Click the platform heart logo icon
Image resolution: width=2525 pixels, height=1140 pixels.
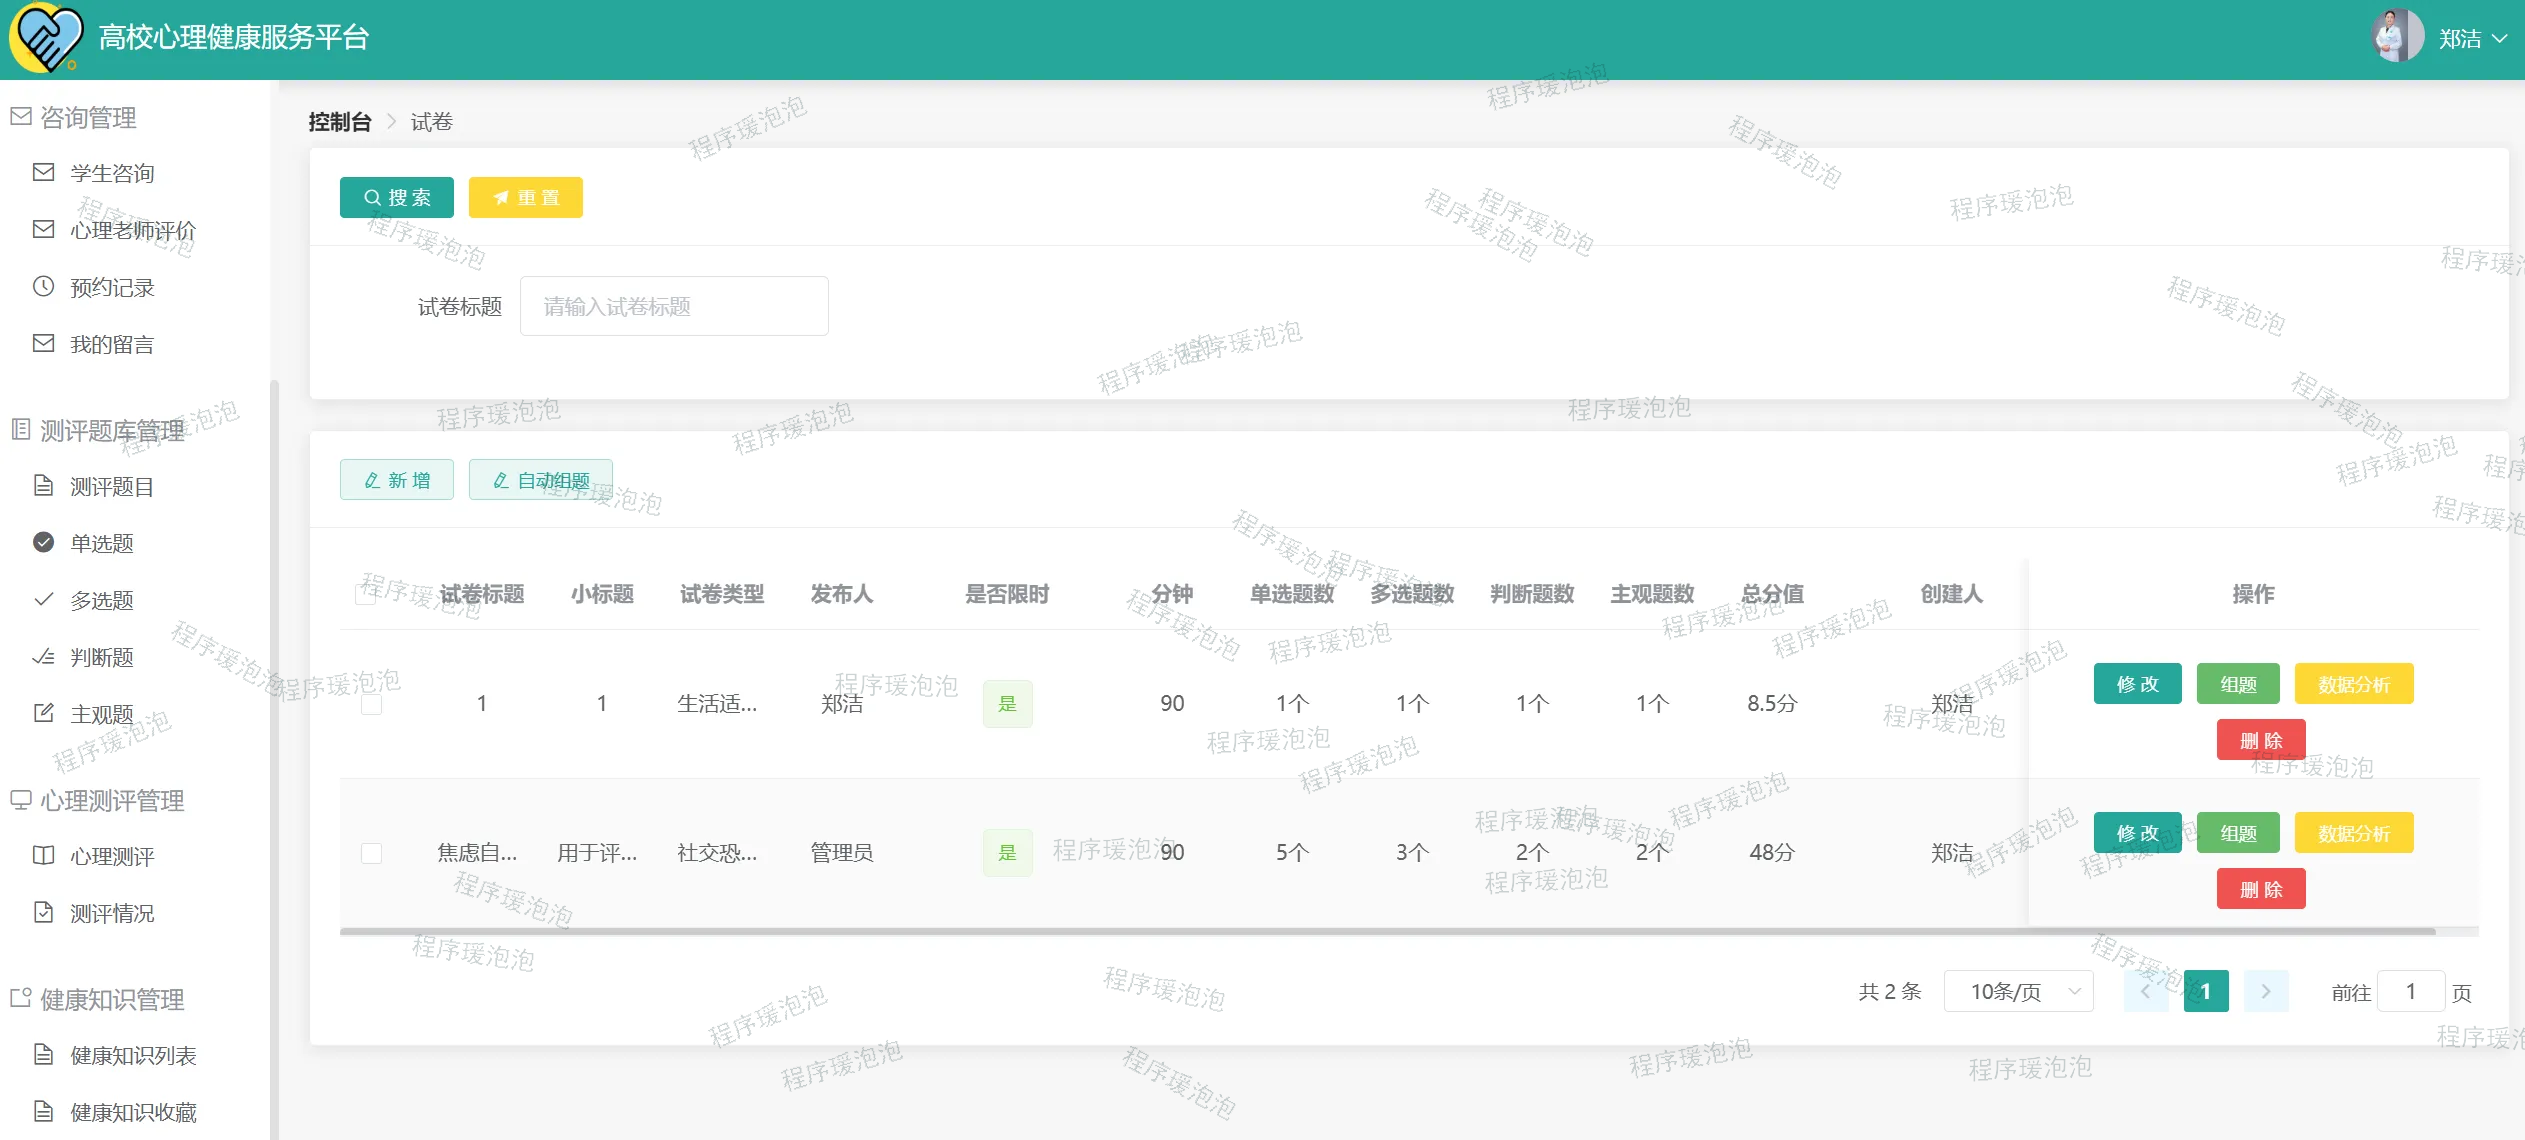click(x=45, y=38)
